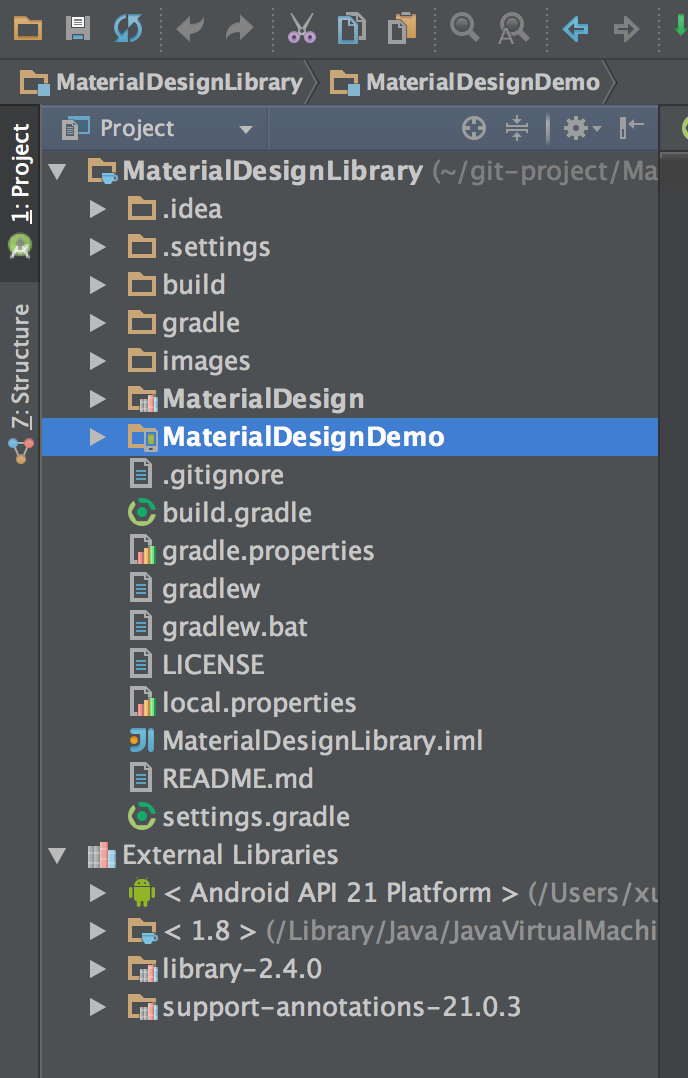
Task: Click the blue Back navigation arrow
Action: [575, 29]
